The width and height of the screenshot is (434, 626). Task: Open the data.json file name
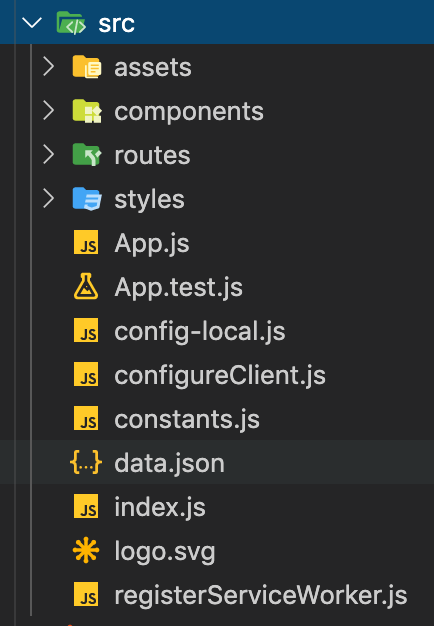pyautogui.click(x=169, y=463)
